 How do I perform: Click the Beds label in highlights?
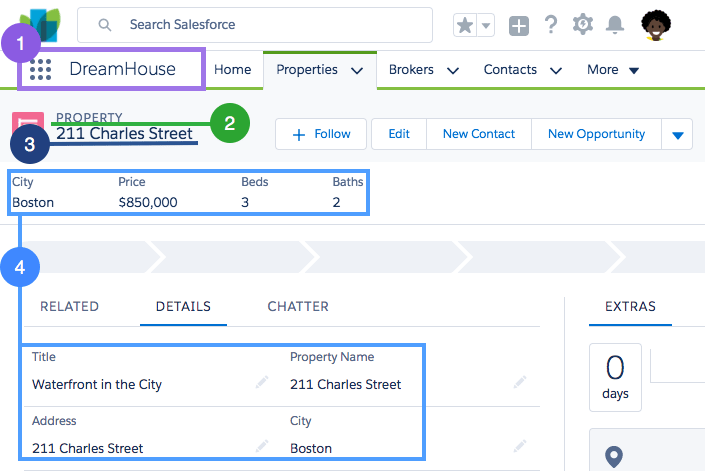coord(254,182)
